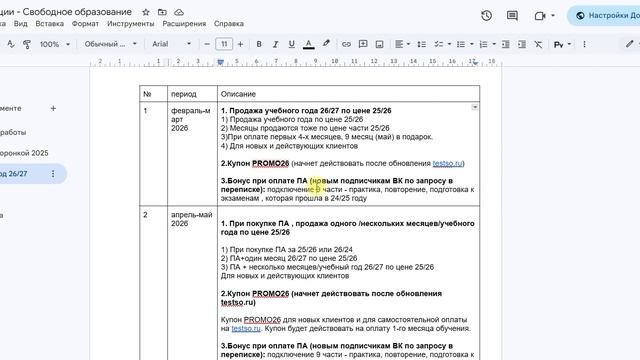This screenshot has width=640, height=360.
Task: Click the right indent marker on ruler
Action: tap(475, 63)
